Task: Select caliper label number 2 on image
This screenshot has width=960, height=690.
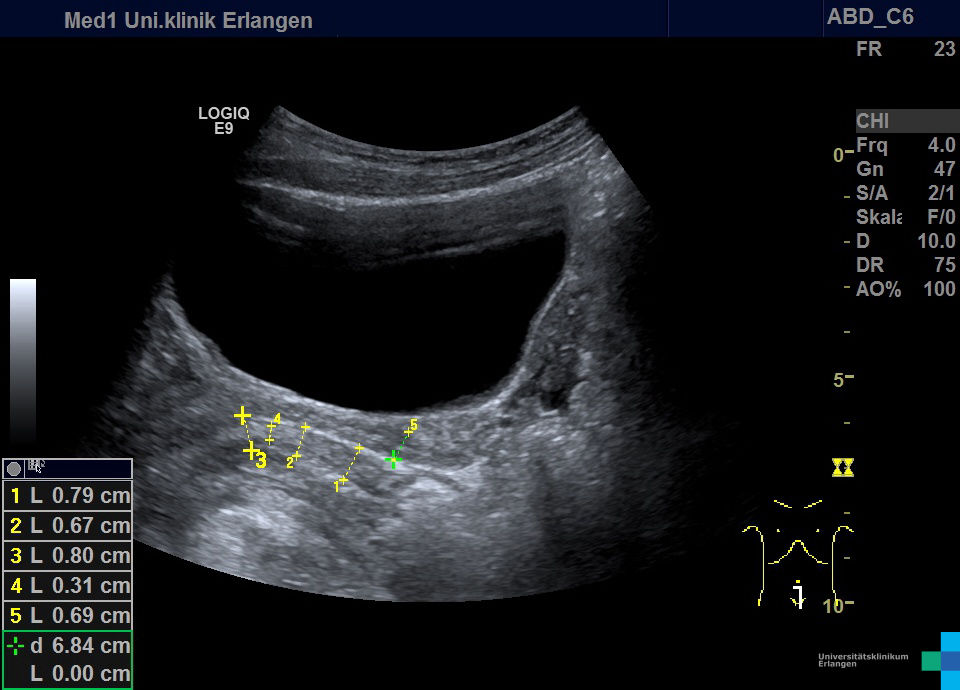Action: click(290, 462)
